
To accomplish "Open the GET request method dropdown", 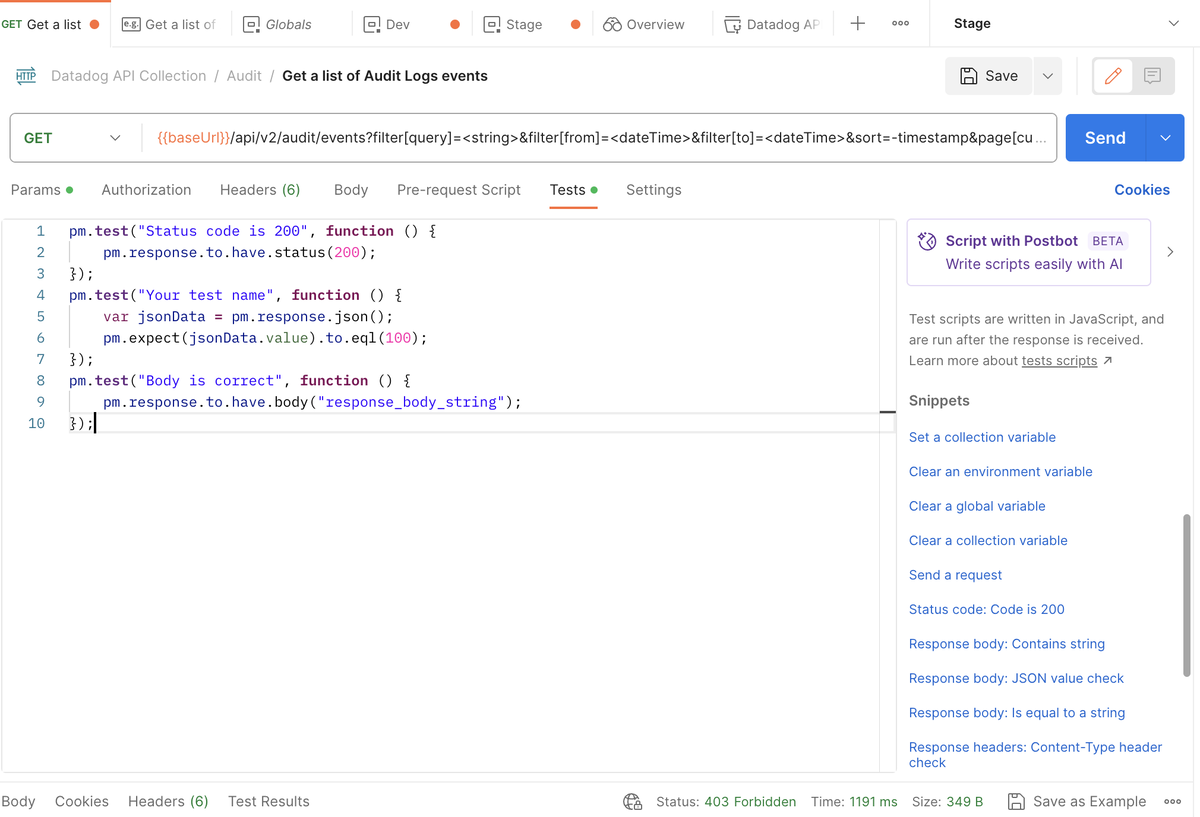I will [x=75, y=137].
